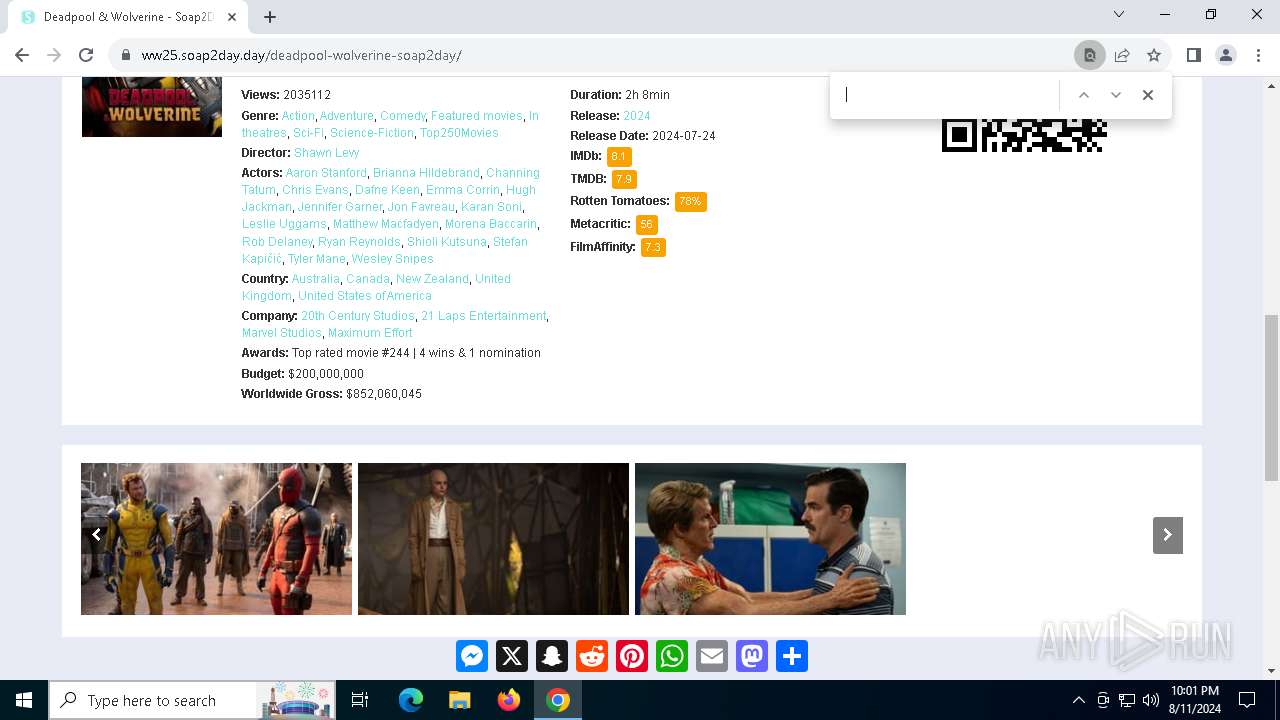Launch Firefox from the taskbar

[x=509, y=700]
